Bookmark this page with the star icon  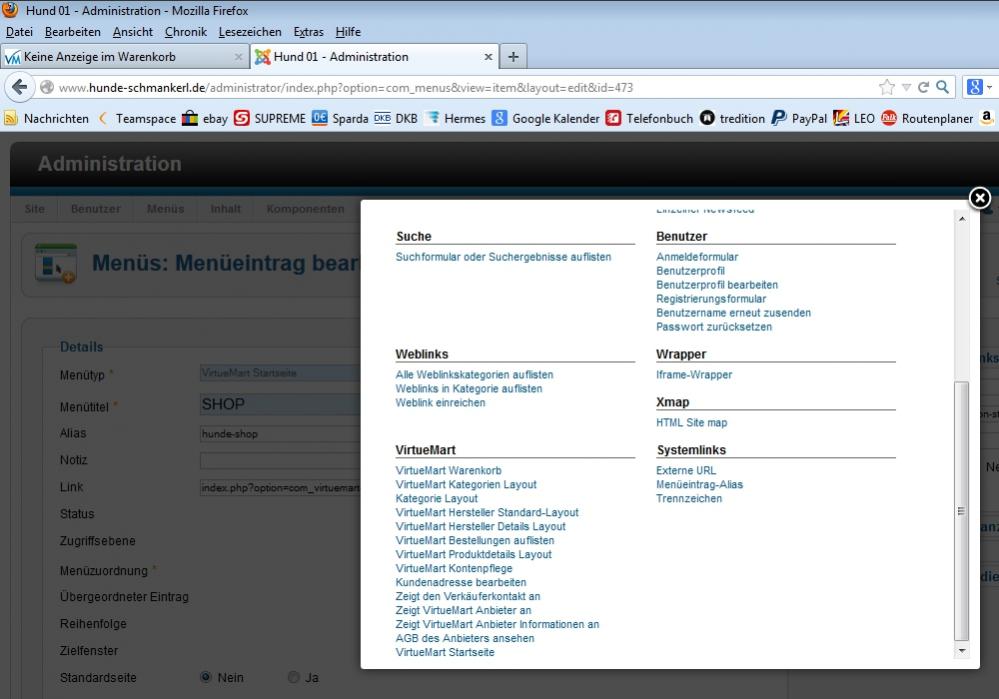click(x=886, y=87)
